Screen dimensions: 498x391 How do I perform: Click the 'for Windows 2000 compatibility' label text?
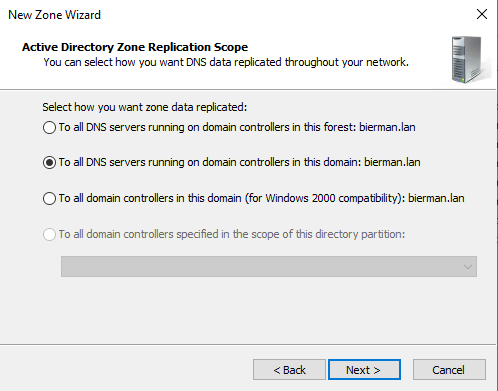tap(323, 198)
